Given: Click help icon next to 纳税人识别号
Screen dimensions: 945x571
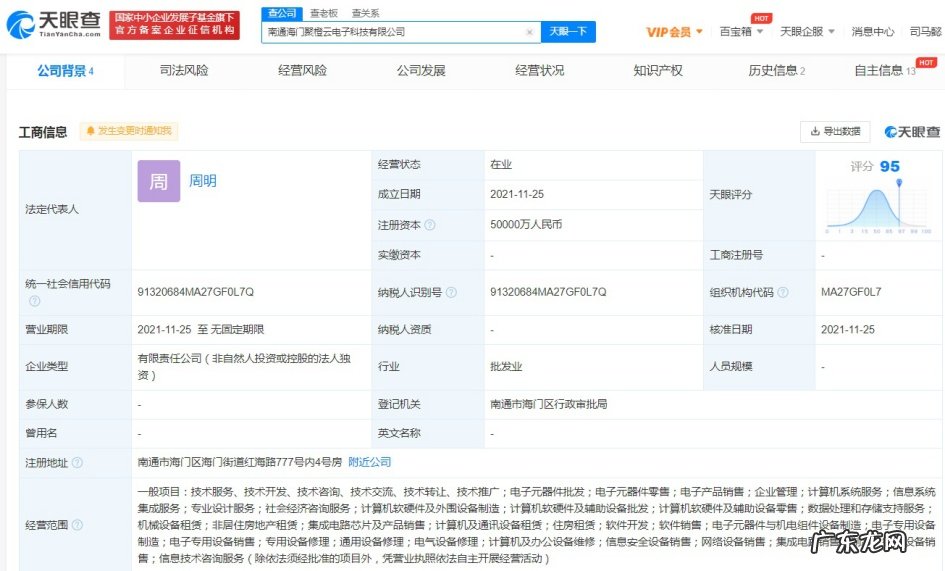Looking at the screenshot, I should pos(451,292).
